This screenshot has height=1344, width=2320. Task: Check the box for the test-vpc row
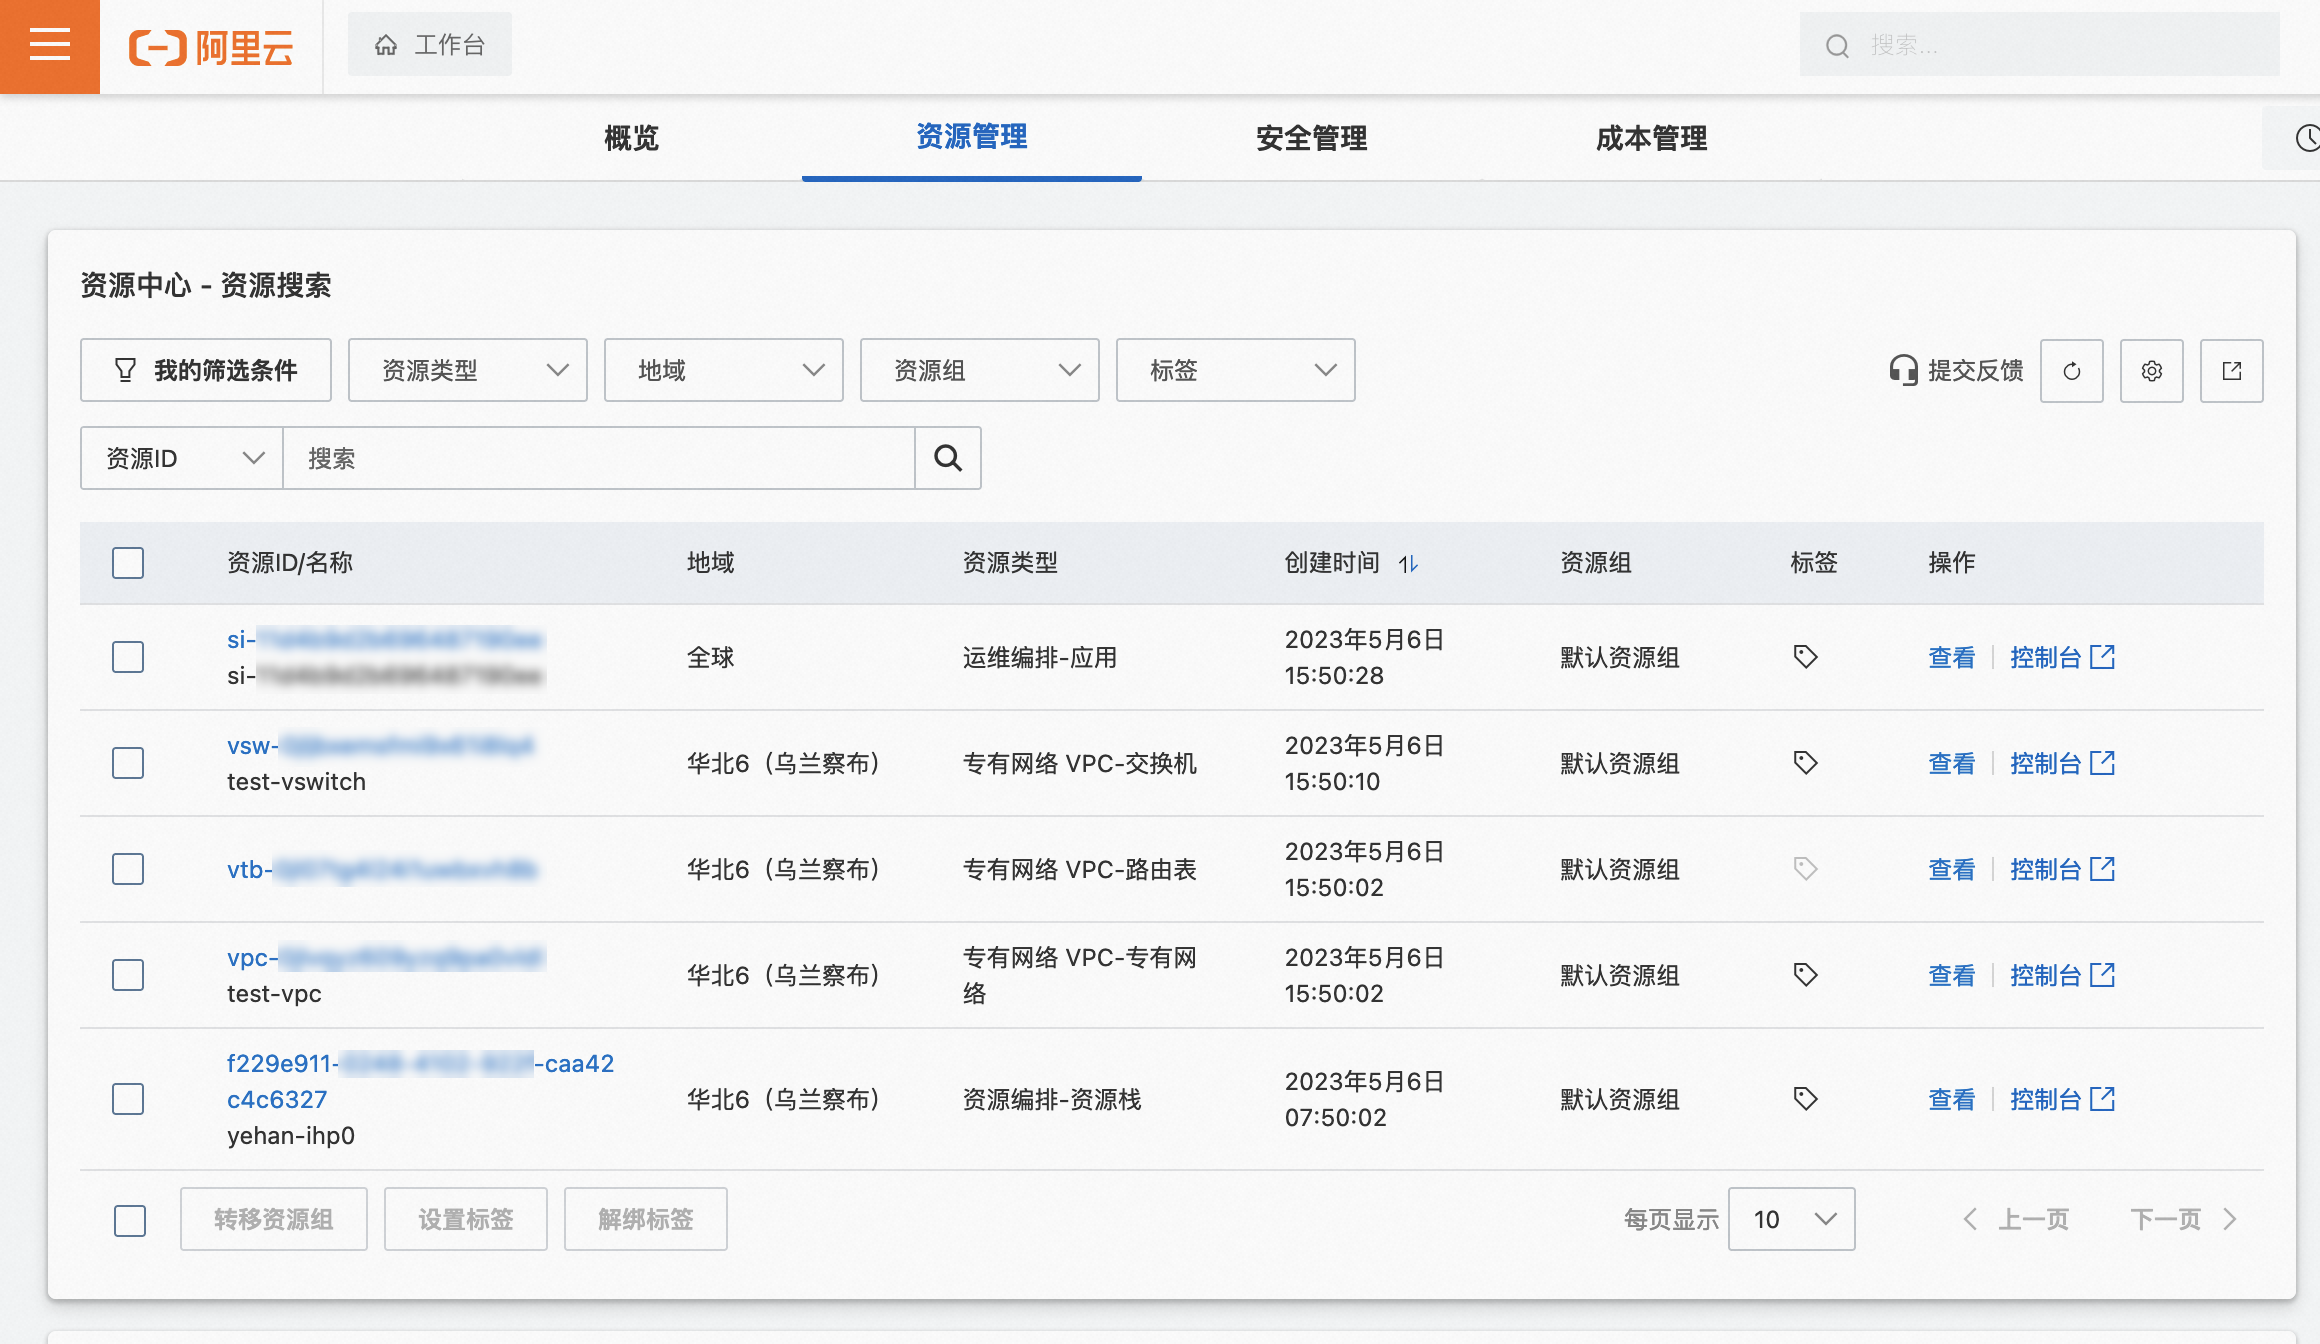coord(128,975)
